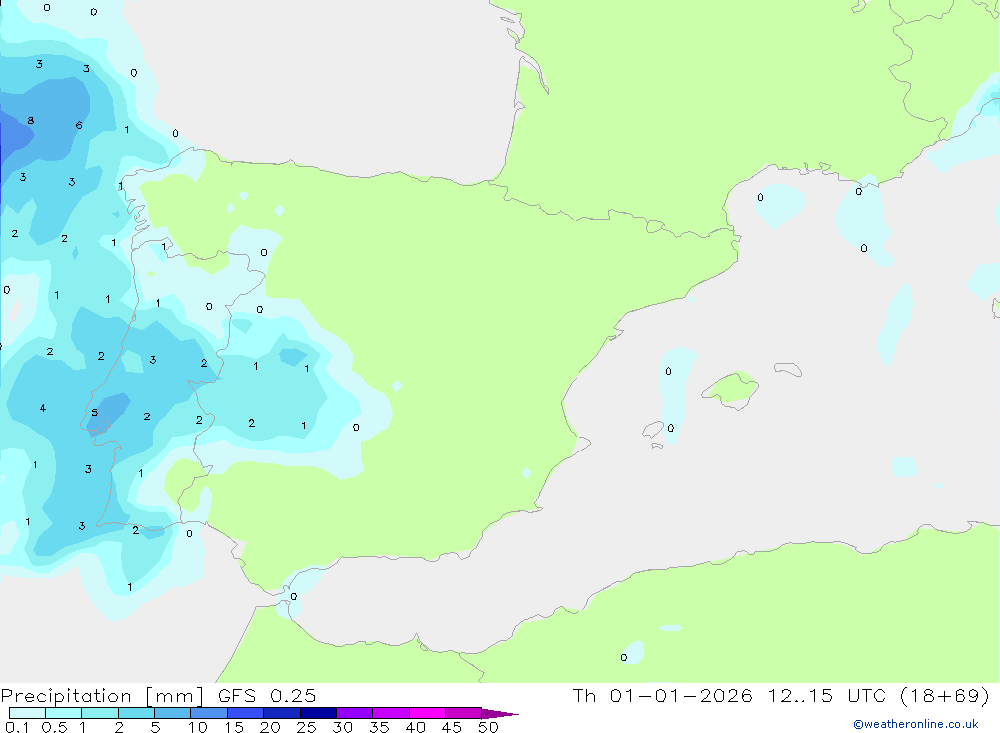
Task: Click the legend label "40"
Action: pos(415,727)
